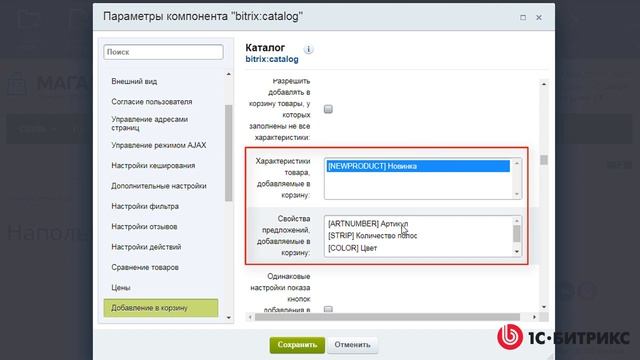Select [STRIP] Количество полос option
Viewport: 640px width, 360px height.
pyautogui.click(x=372, y=236)
